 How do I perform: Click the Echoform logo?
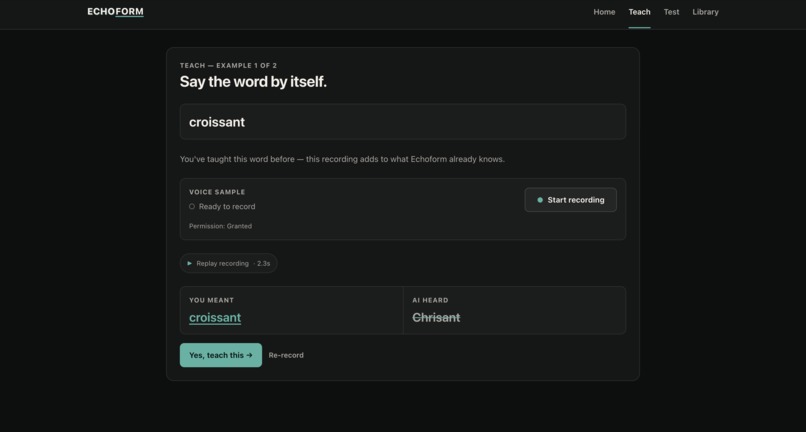tap(115, 12)
